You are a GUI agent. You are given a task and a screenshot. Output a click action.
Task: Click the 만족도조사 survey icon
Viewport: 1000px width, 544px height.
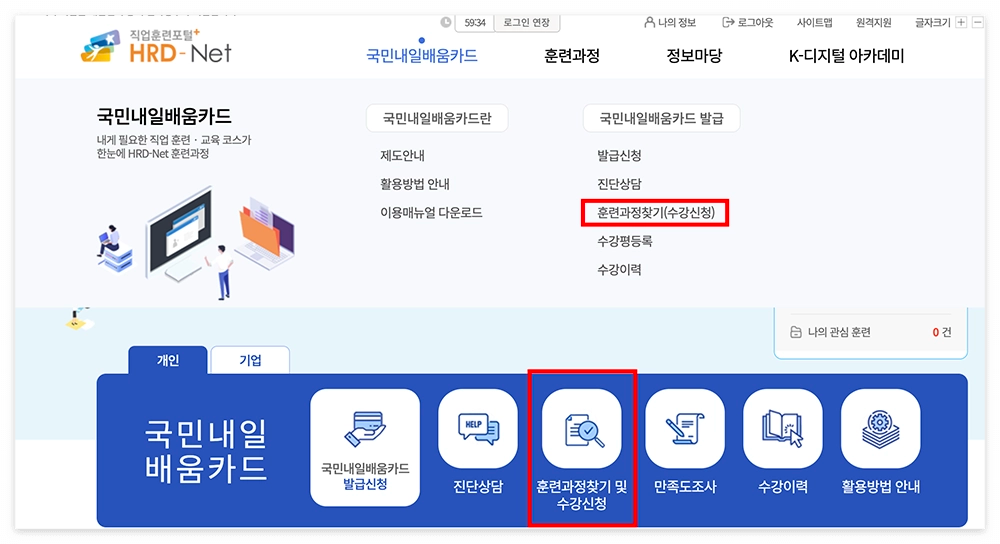coord(685,429)
